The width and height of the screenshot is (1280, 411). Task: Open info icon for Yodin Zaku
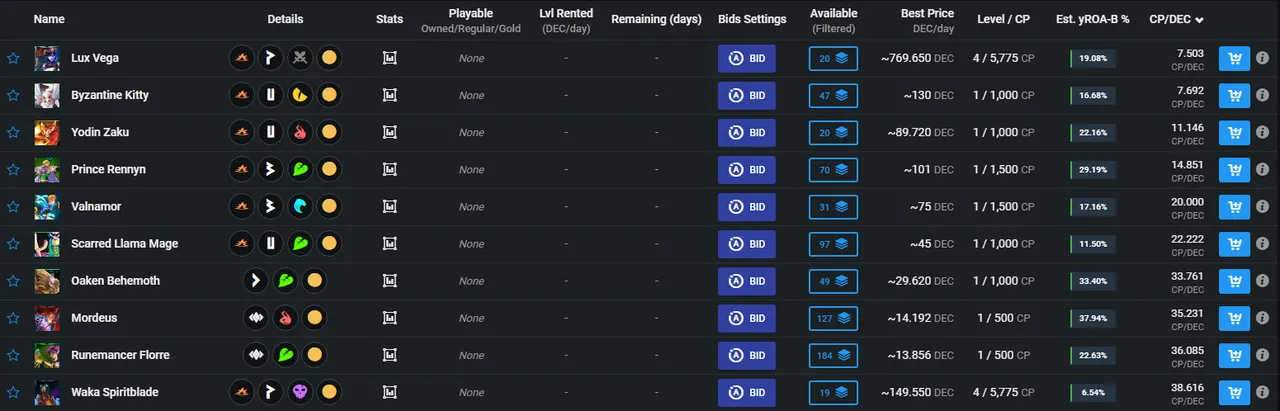tap(1263, 133)
